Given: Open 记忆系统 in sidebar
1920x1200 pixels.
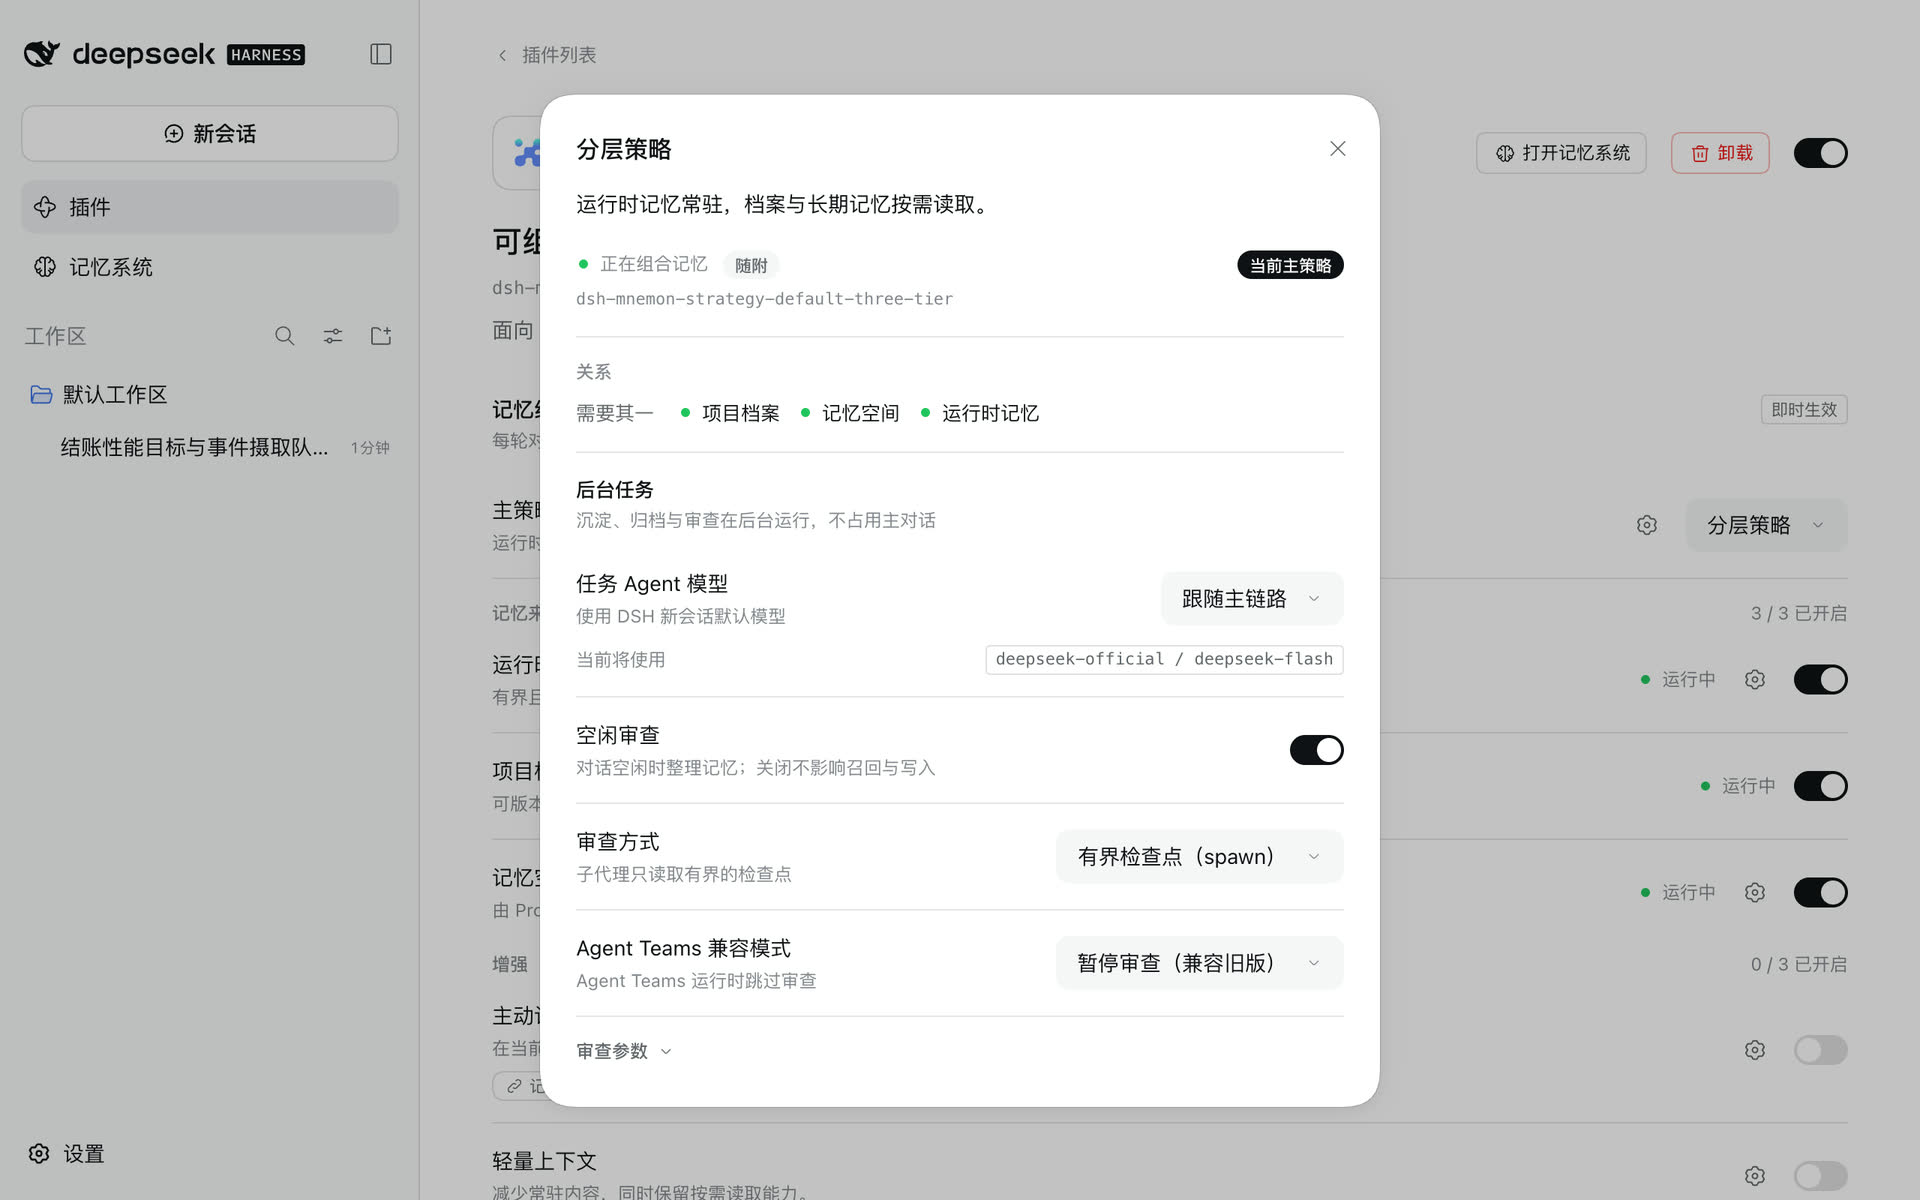Looking at the screenshot, I should click(210, 267).
